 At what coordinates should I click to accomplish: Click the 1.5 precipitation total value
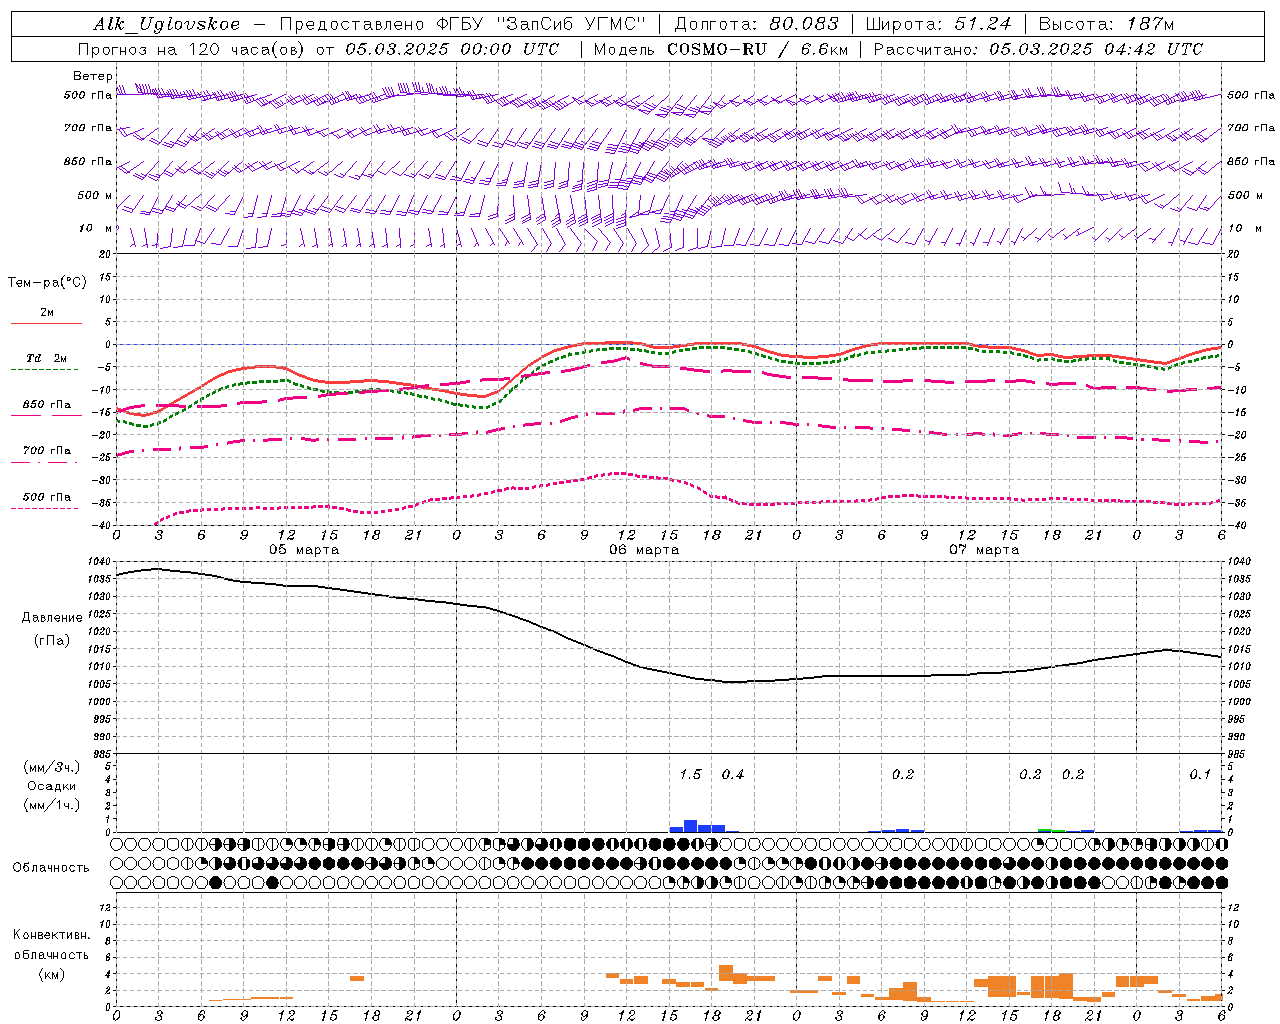tap(690, 774)
